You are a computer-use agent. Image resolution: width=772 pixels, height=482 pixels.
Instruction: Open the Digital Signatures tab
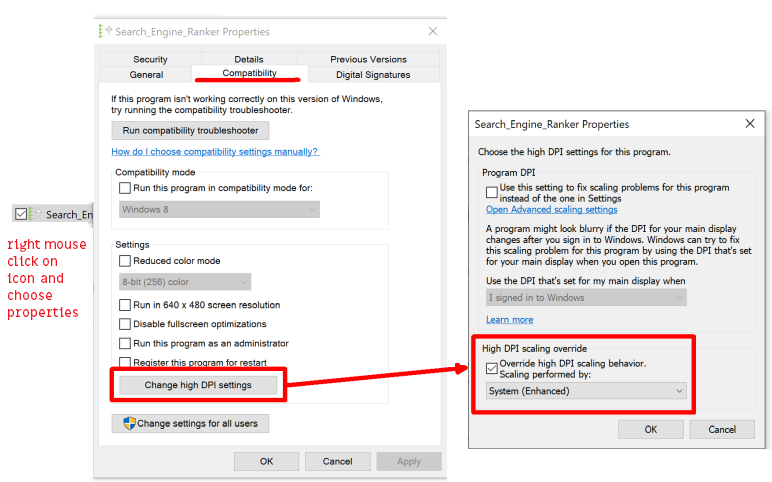(x=373, y=74)
